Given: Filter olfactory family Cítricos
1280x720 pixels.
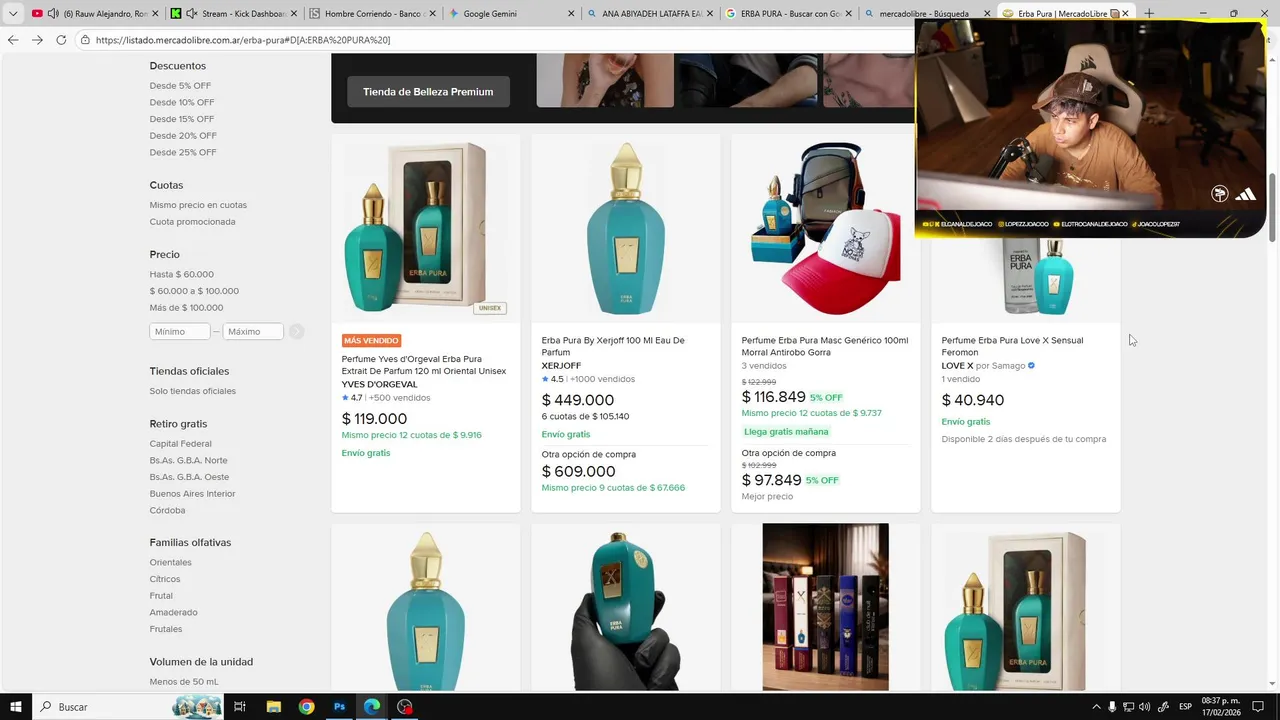Looking at the screenshot, I should click(165, 579).
